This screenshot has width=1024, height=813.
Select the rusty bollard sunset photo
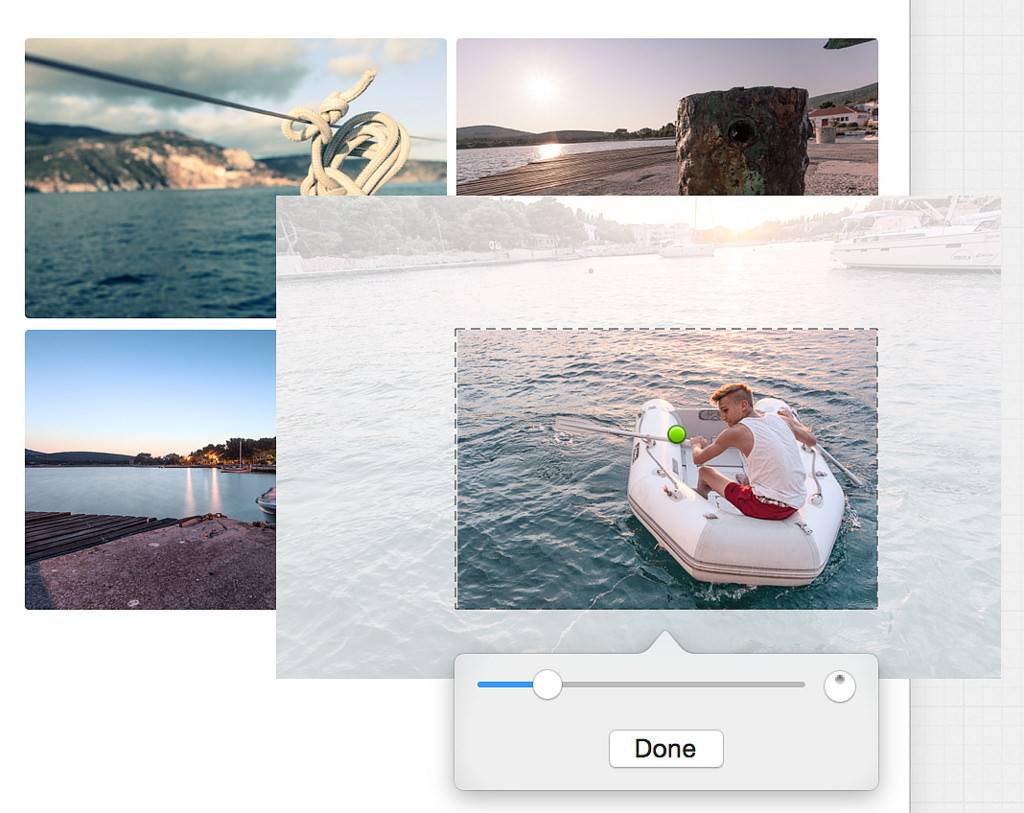pyautogui.click(x=667, y=117)
